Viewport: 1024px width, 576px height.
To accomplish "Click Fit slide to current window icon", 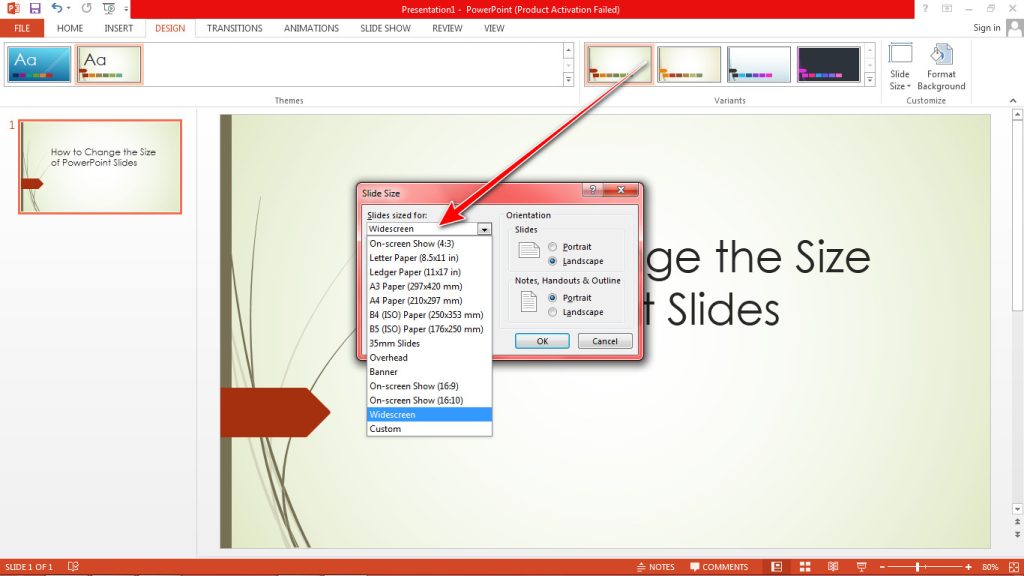I will tap(1013, 566).
